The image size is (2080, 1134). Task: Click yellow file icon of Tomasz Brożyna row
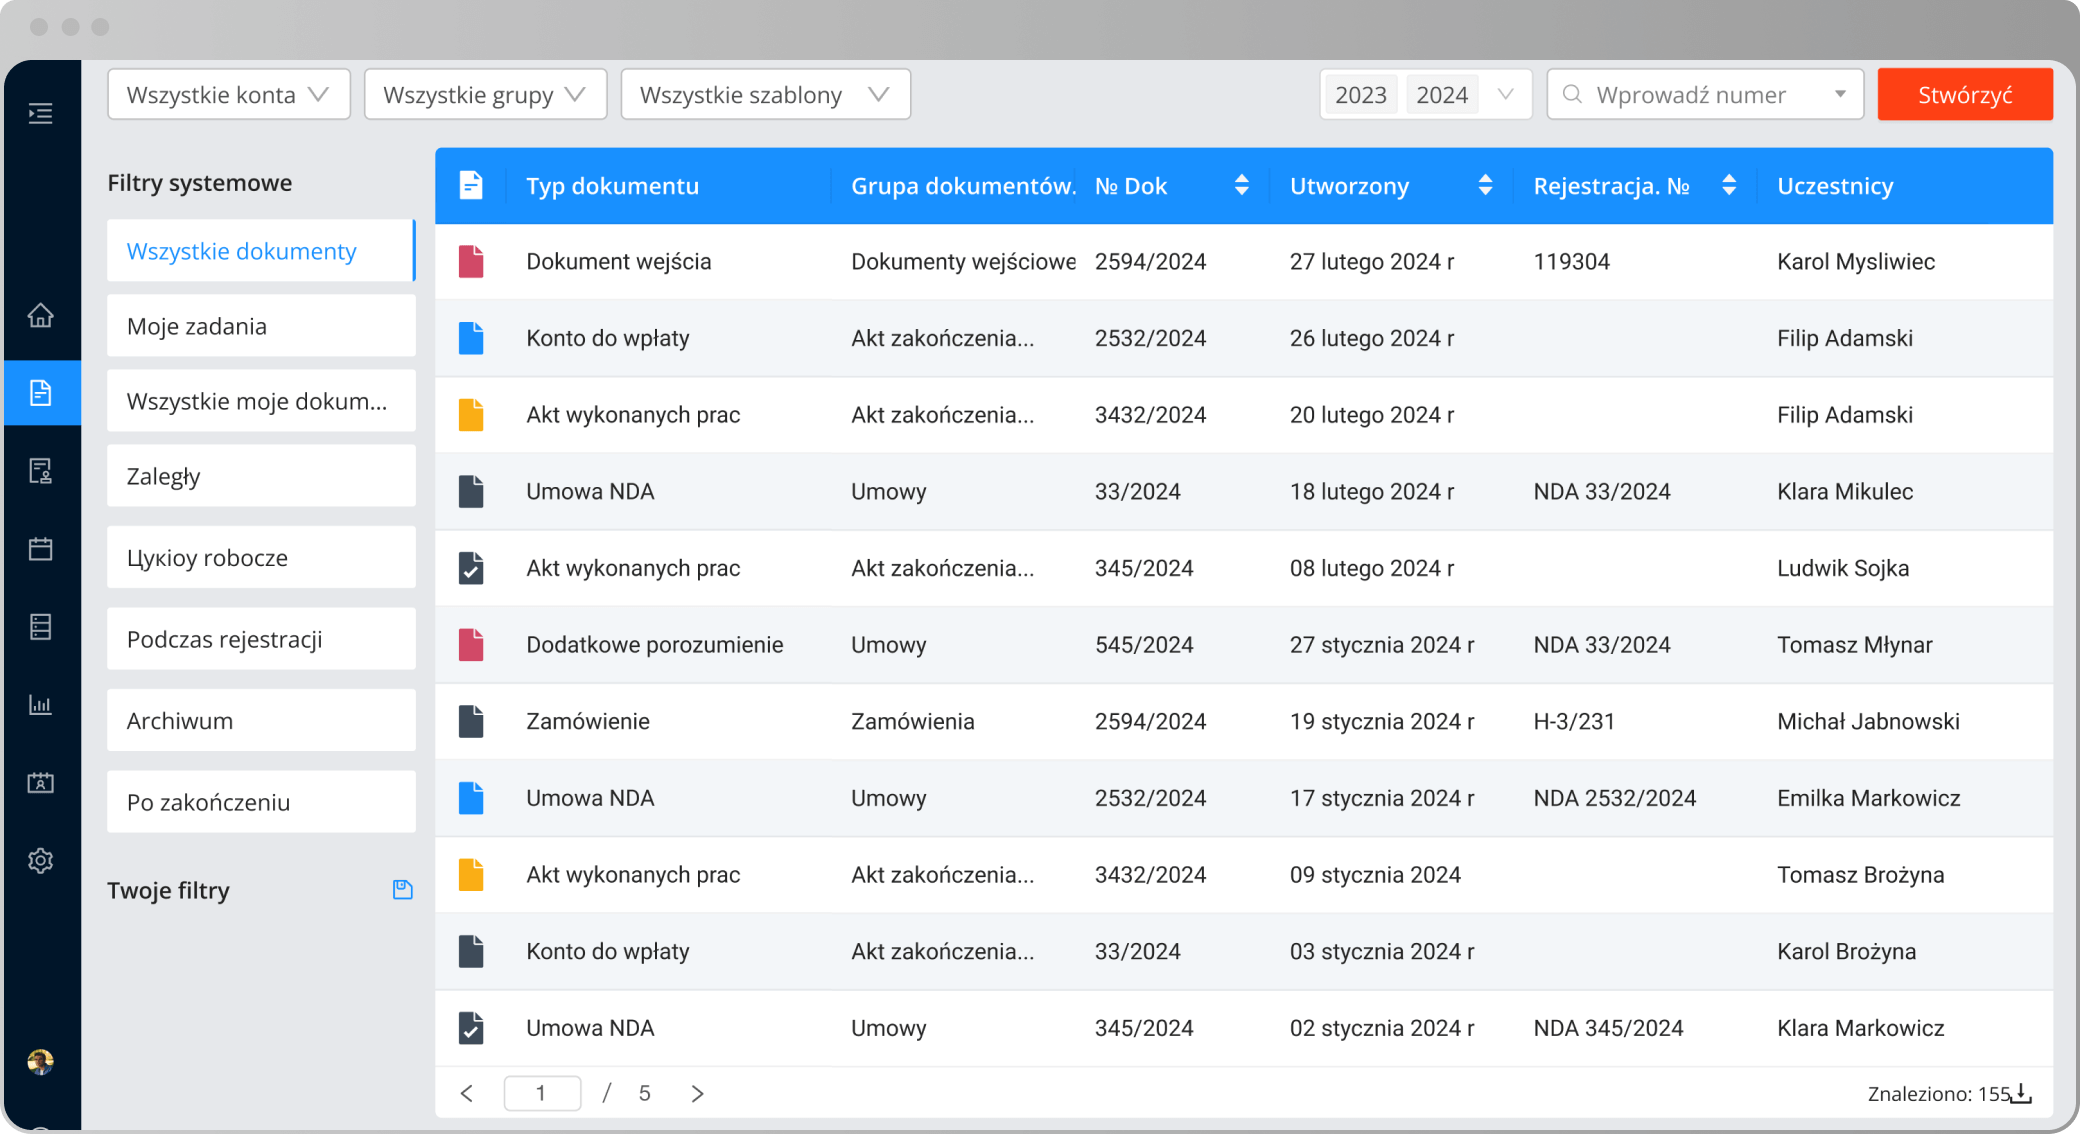pos(471,875)
